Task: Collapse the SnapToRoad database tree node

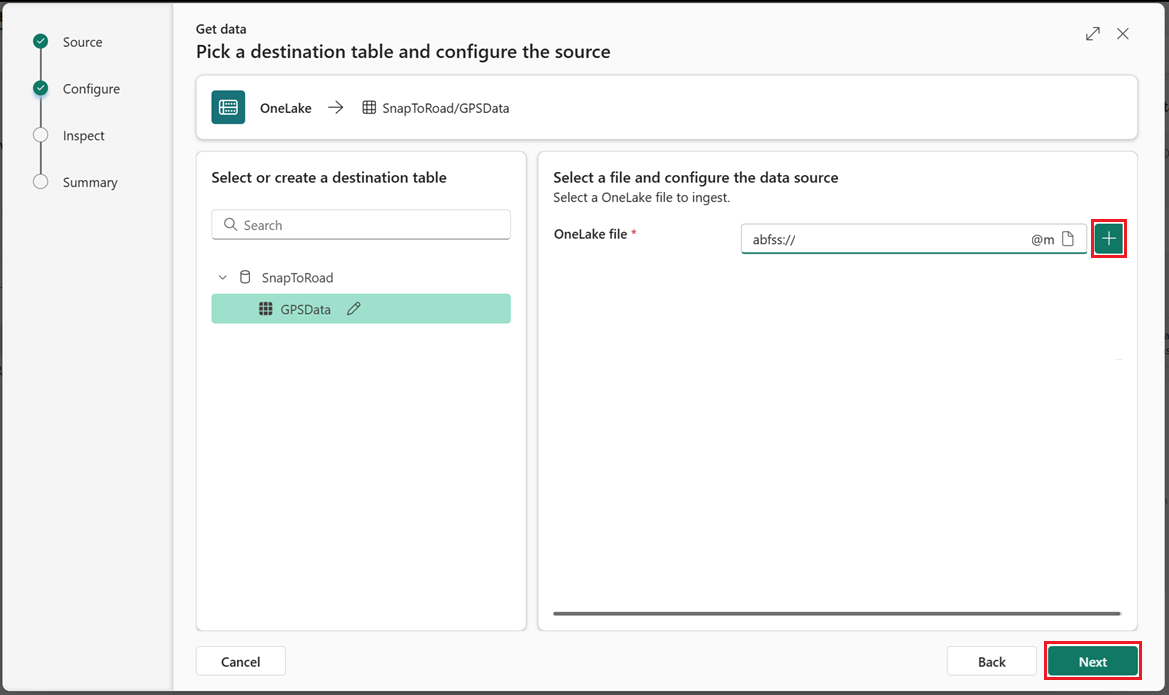Action: point(222,277)
